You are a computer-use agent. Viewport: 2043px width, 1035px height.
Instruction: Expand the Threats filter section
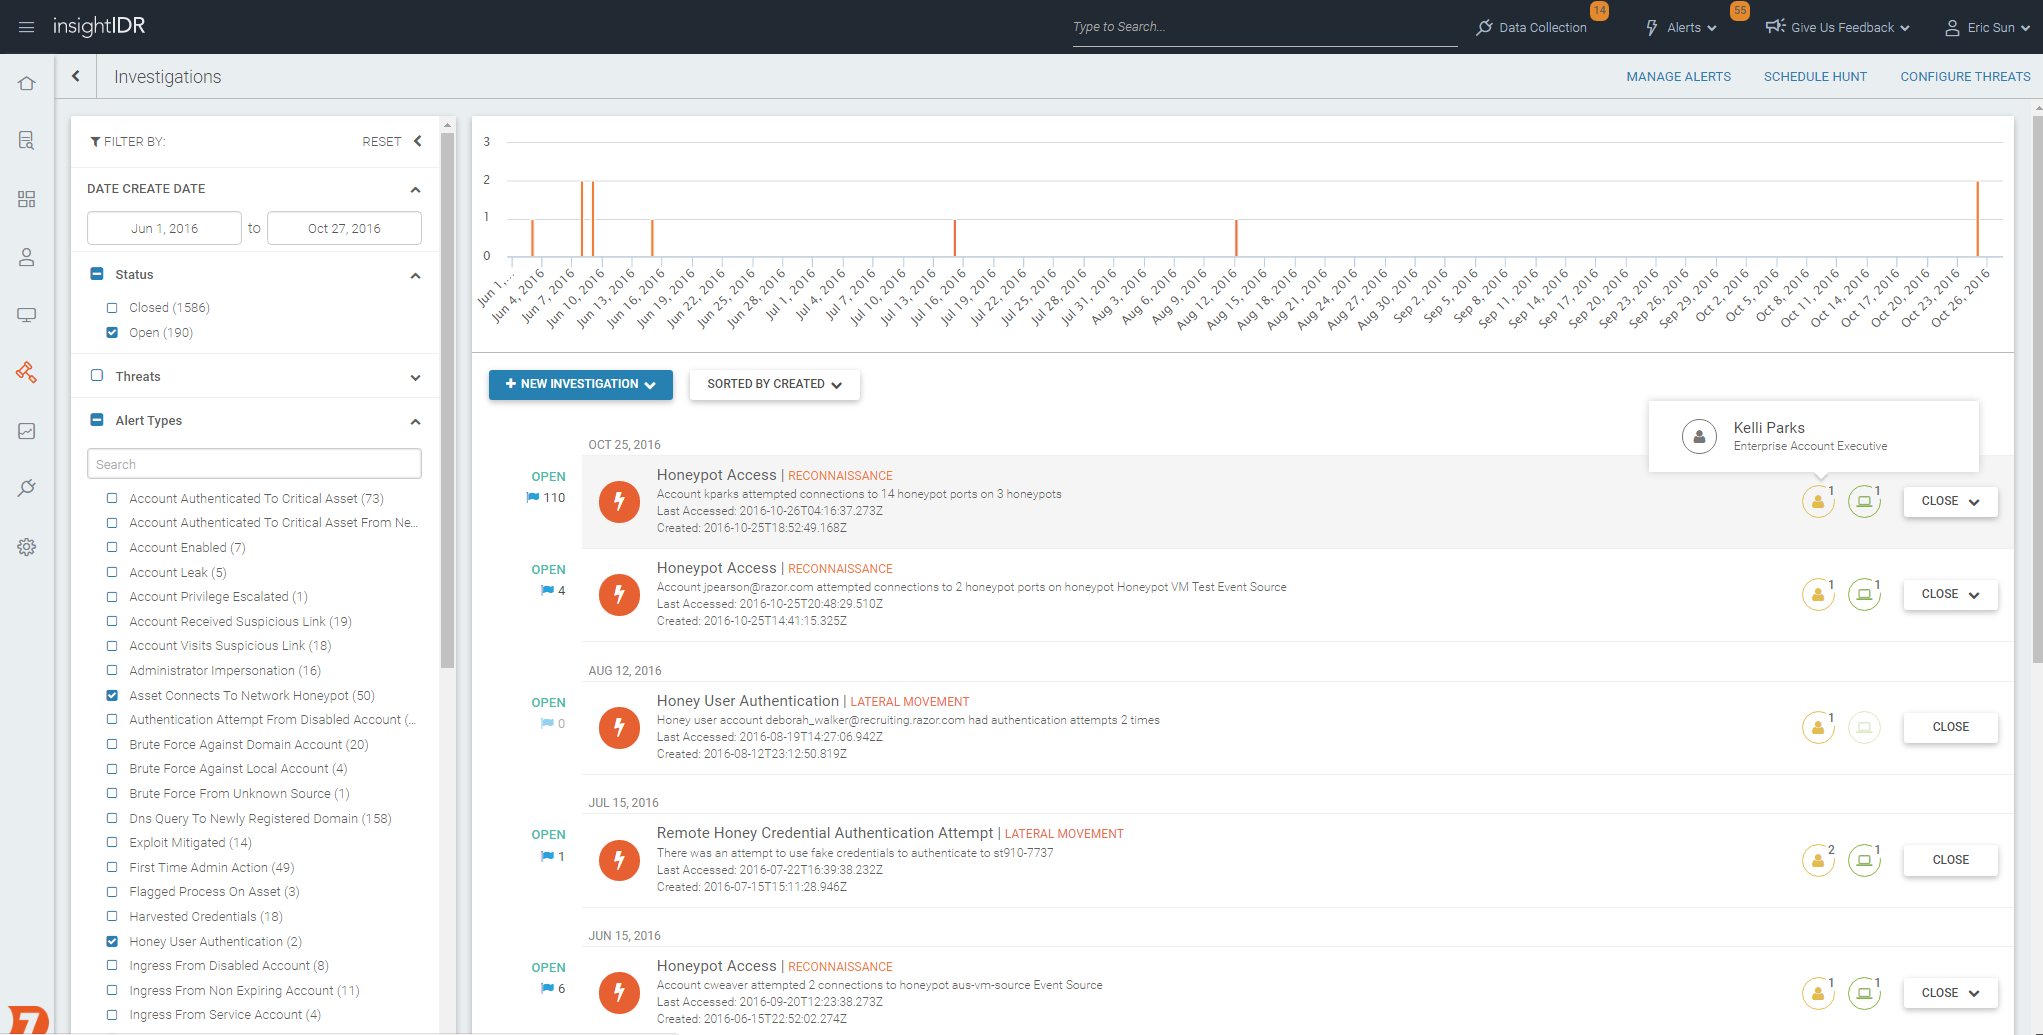click(415, 377)
